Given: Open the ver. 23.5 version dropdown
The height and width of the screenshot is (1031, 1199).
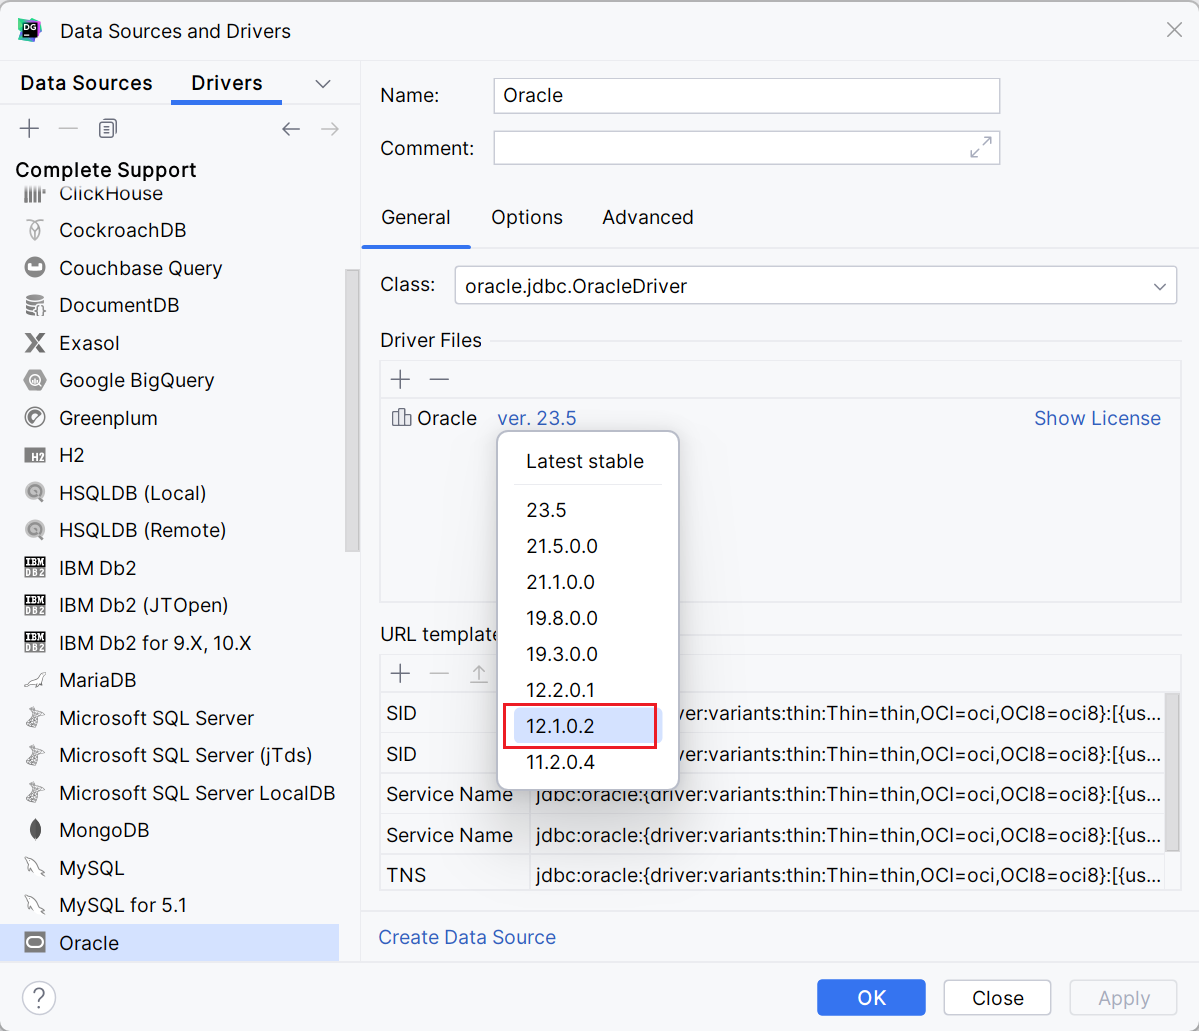Looking at the screenshot, I should [x=537, y=418].
